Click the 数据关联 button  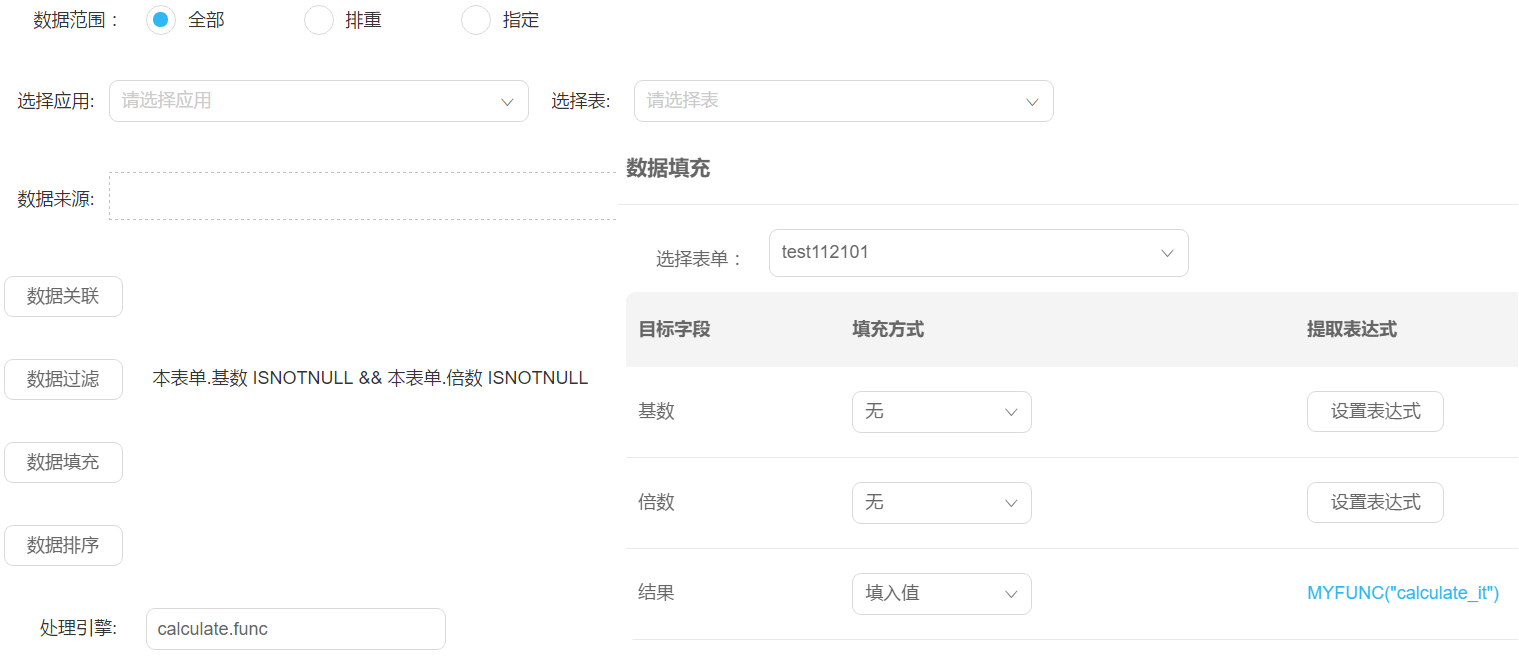[63, 296]
